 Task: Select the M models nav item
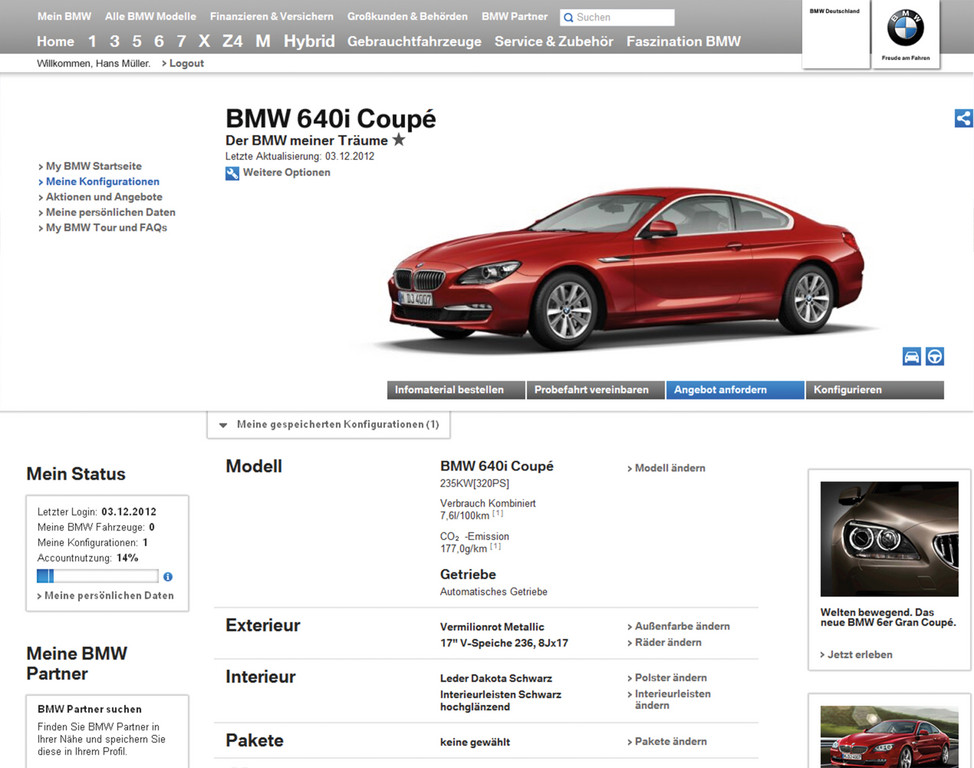click(x=263, y=42)
